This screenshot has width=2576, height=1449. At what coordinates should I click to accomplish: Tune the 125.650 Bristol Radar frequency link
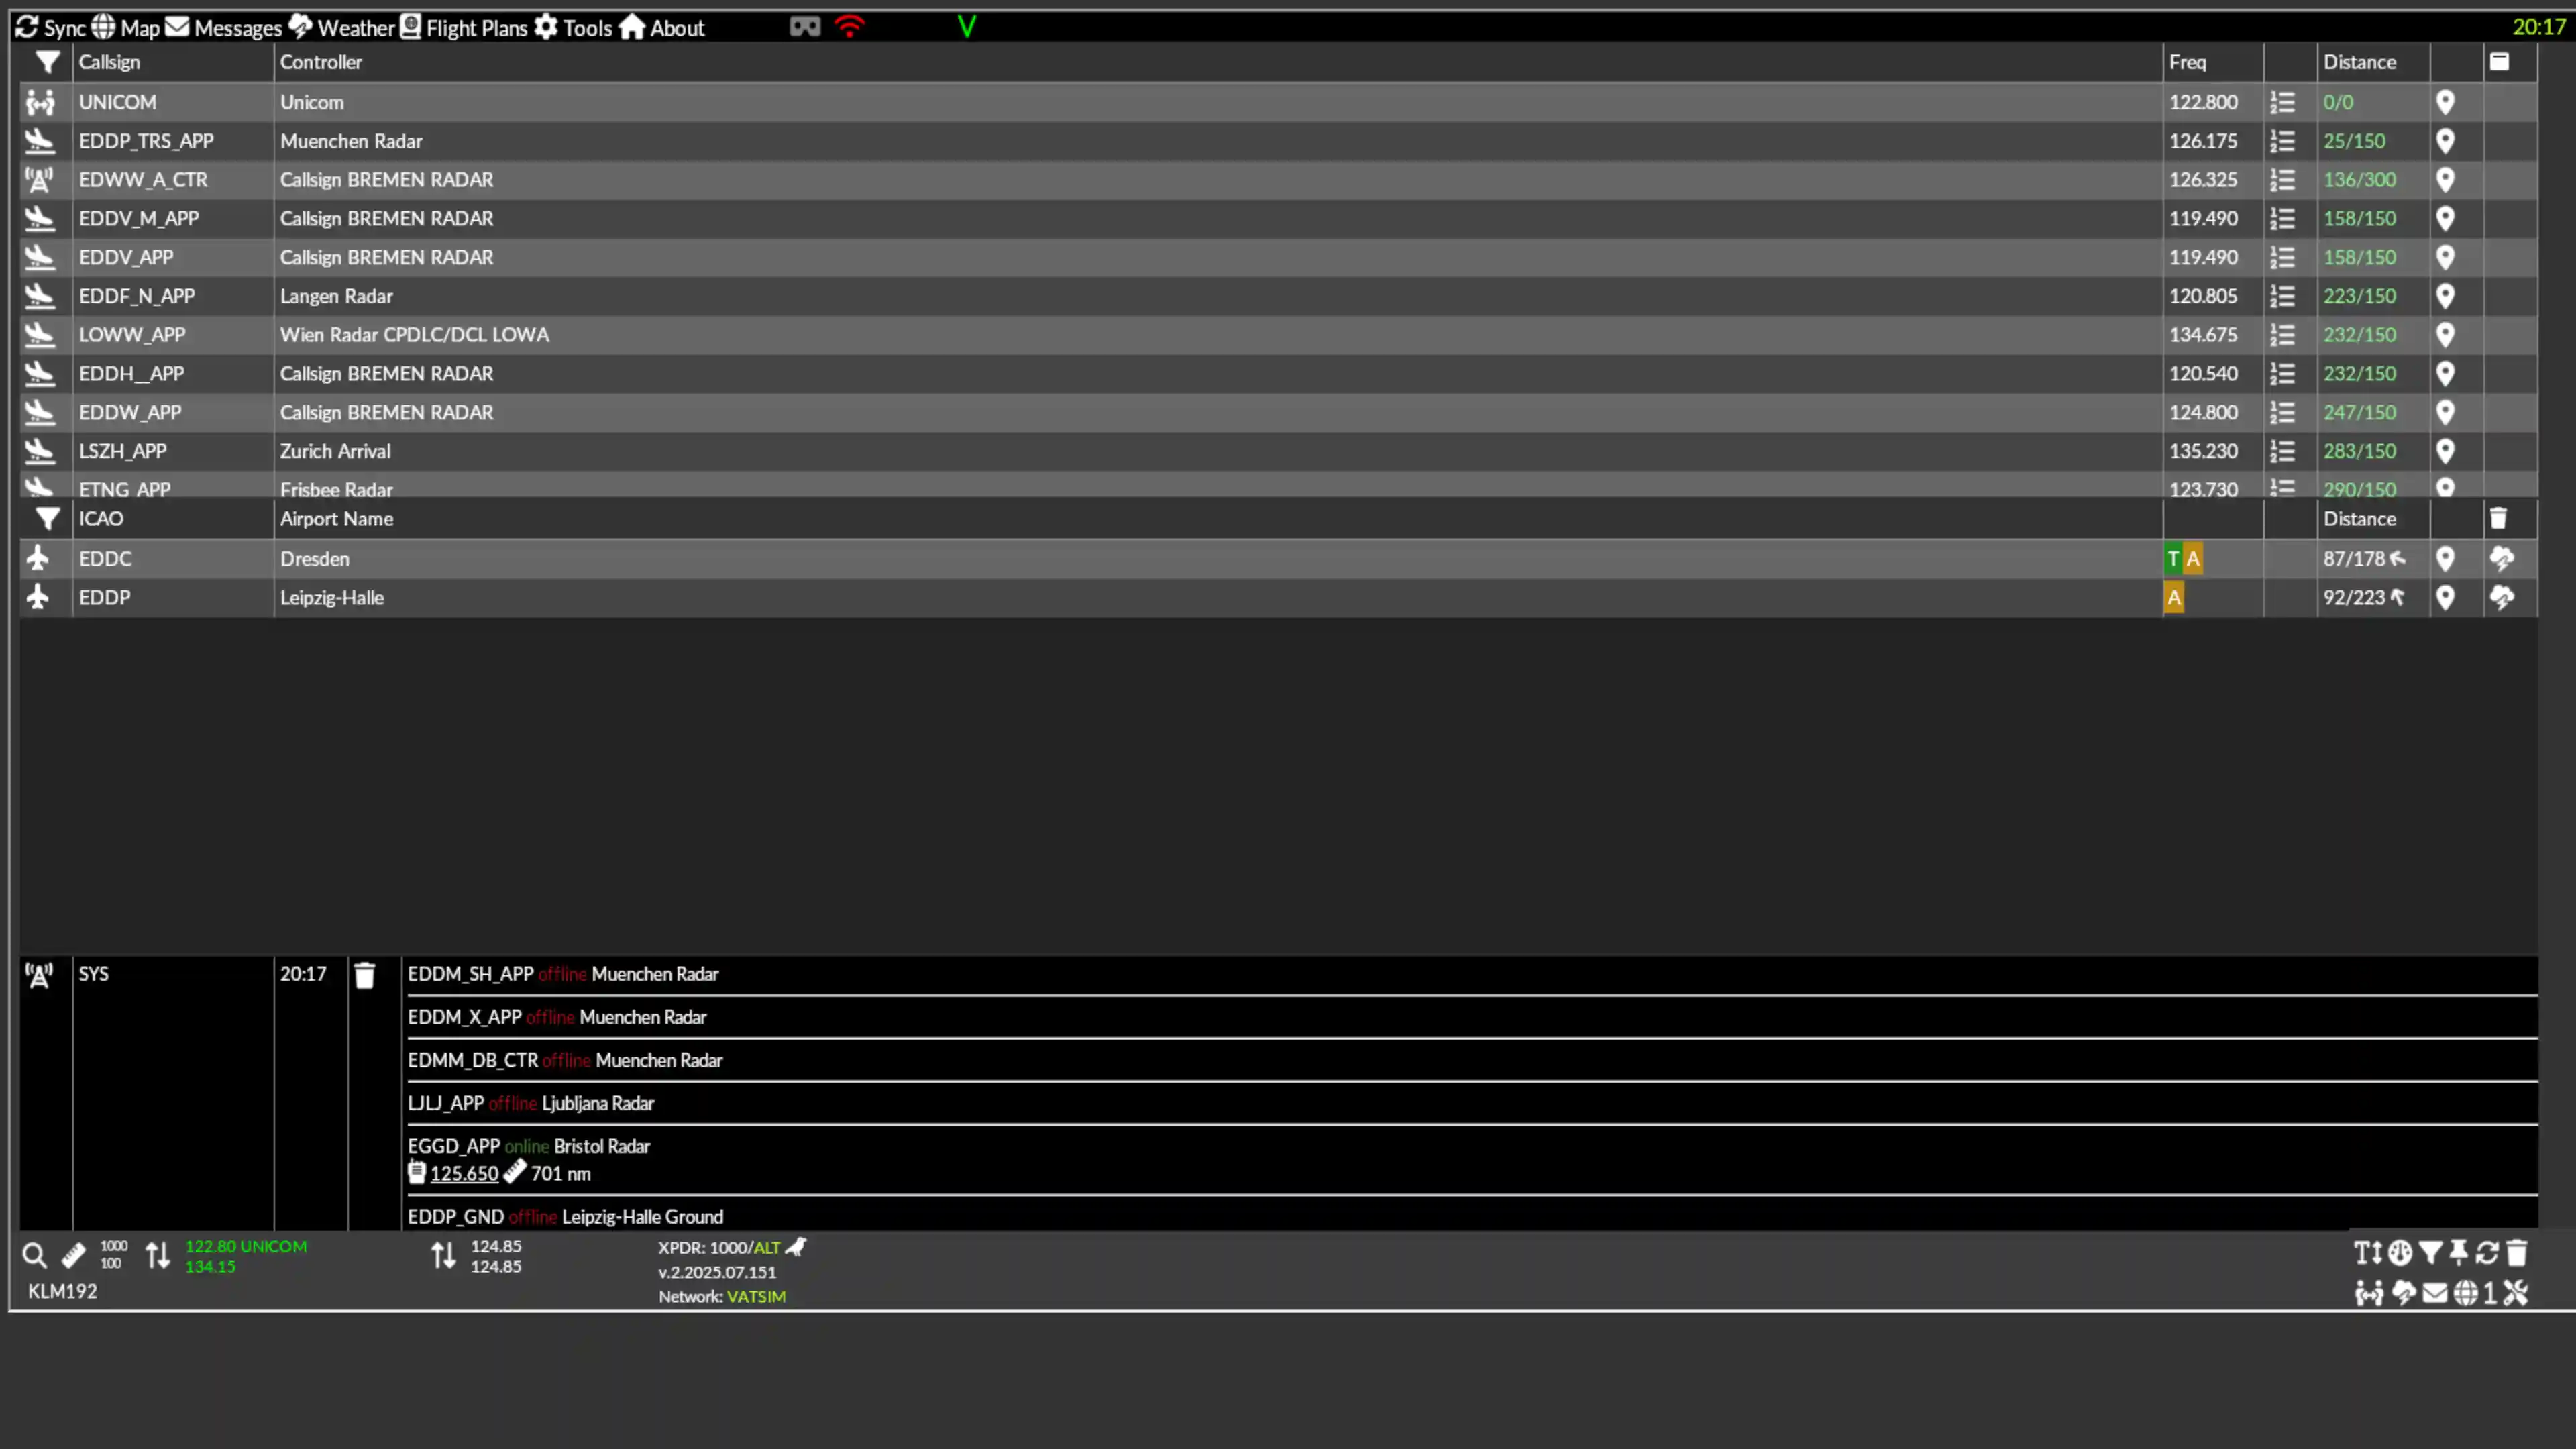tap(464, 1173)
